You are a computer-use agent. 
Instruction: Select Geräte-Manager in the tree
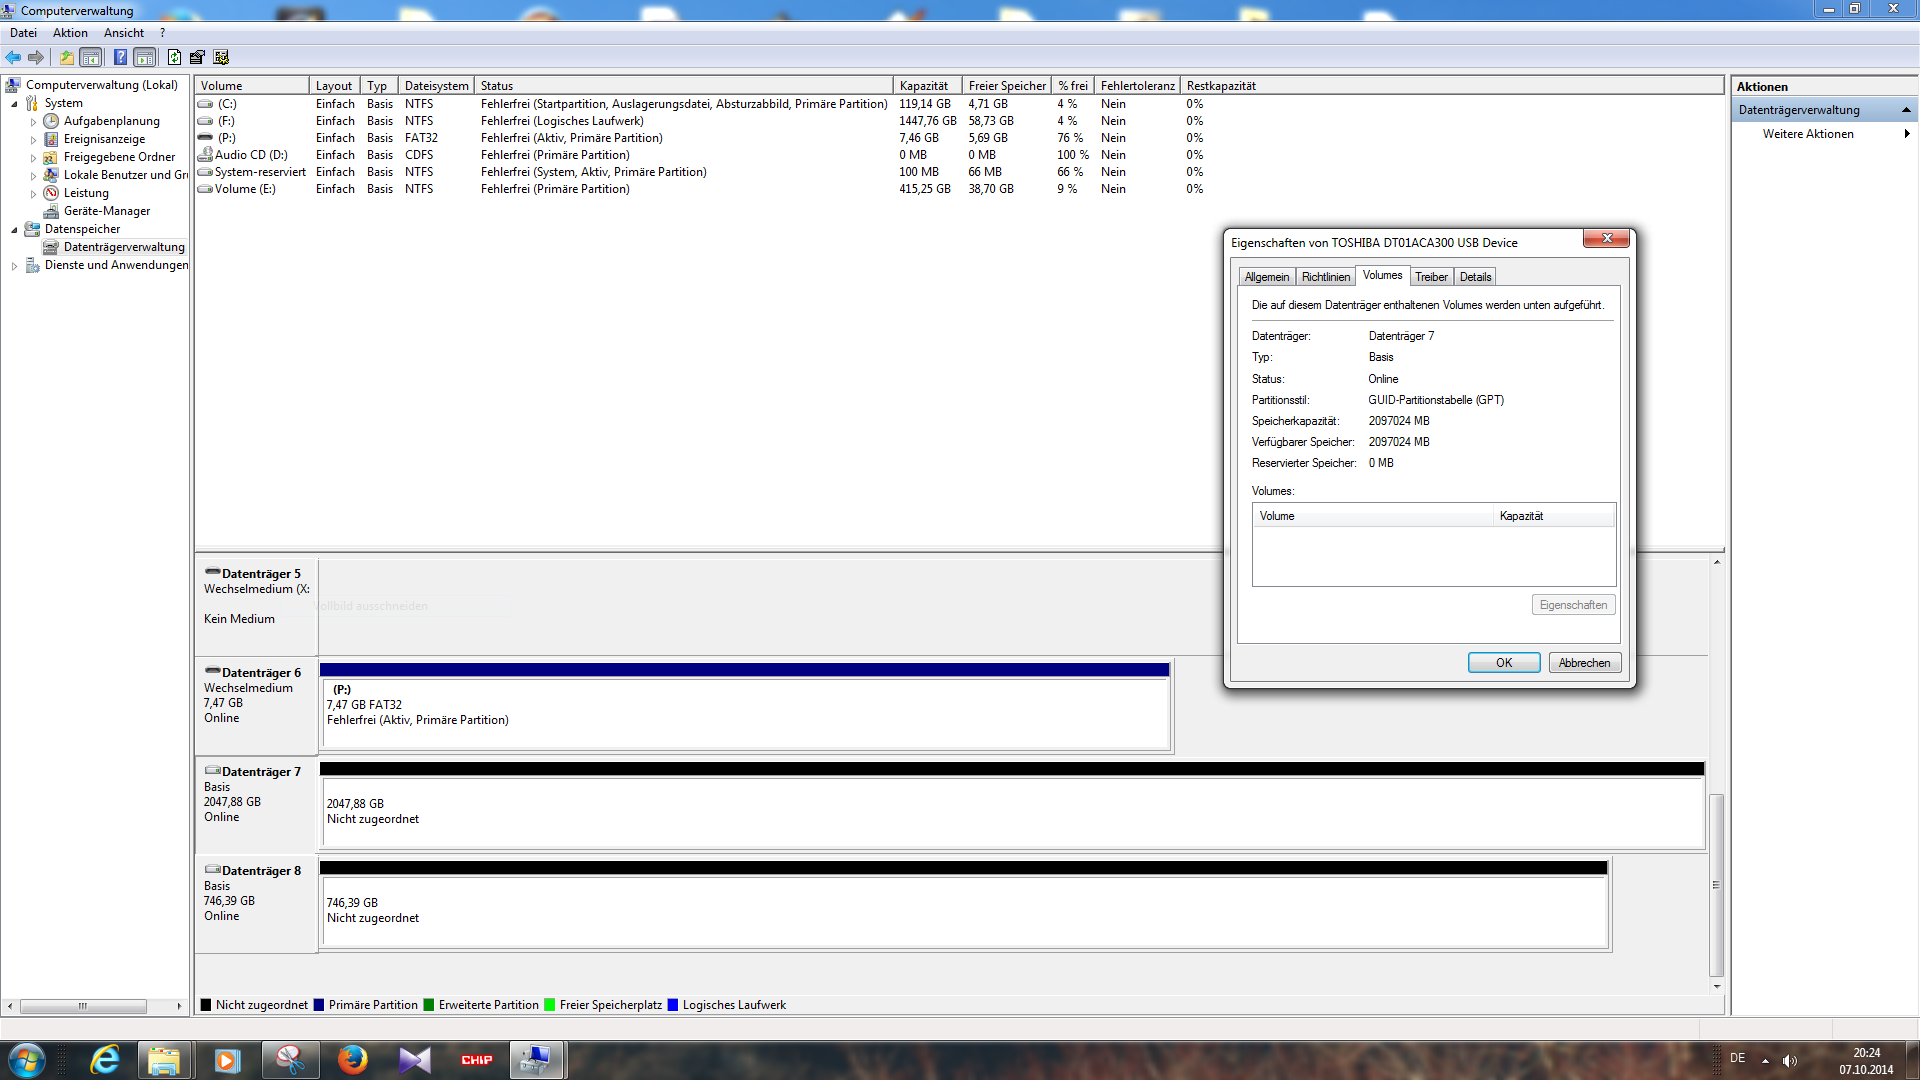[106, 211]
